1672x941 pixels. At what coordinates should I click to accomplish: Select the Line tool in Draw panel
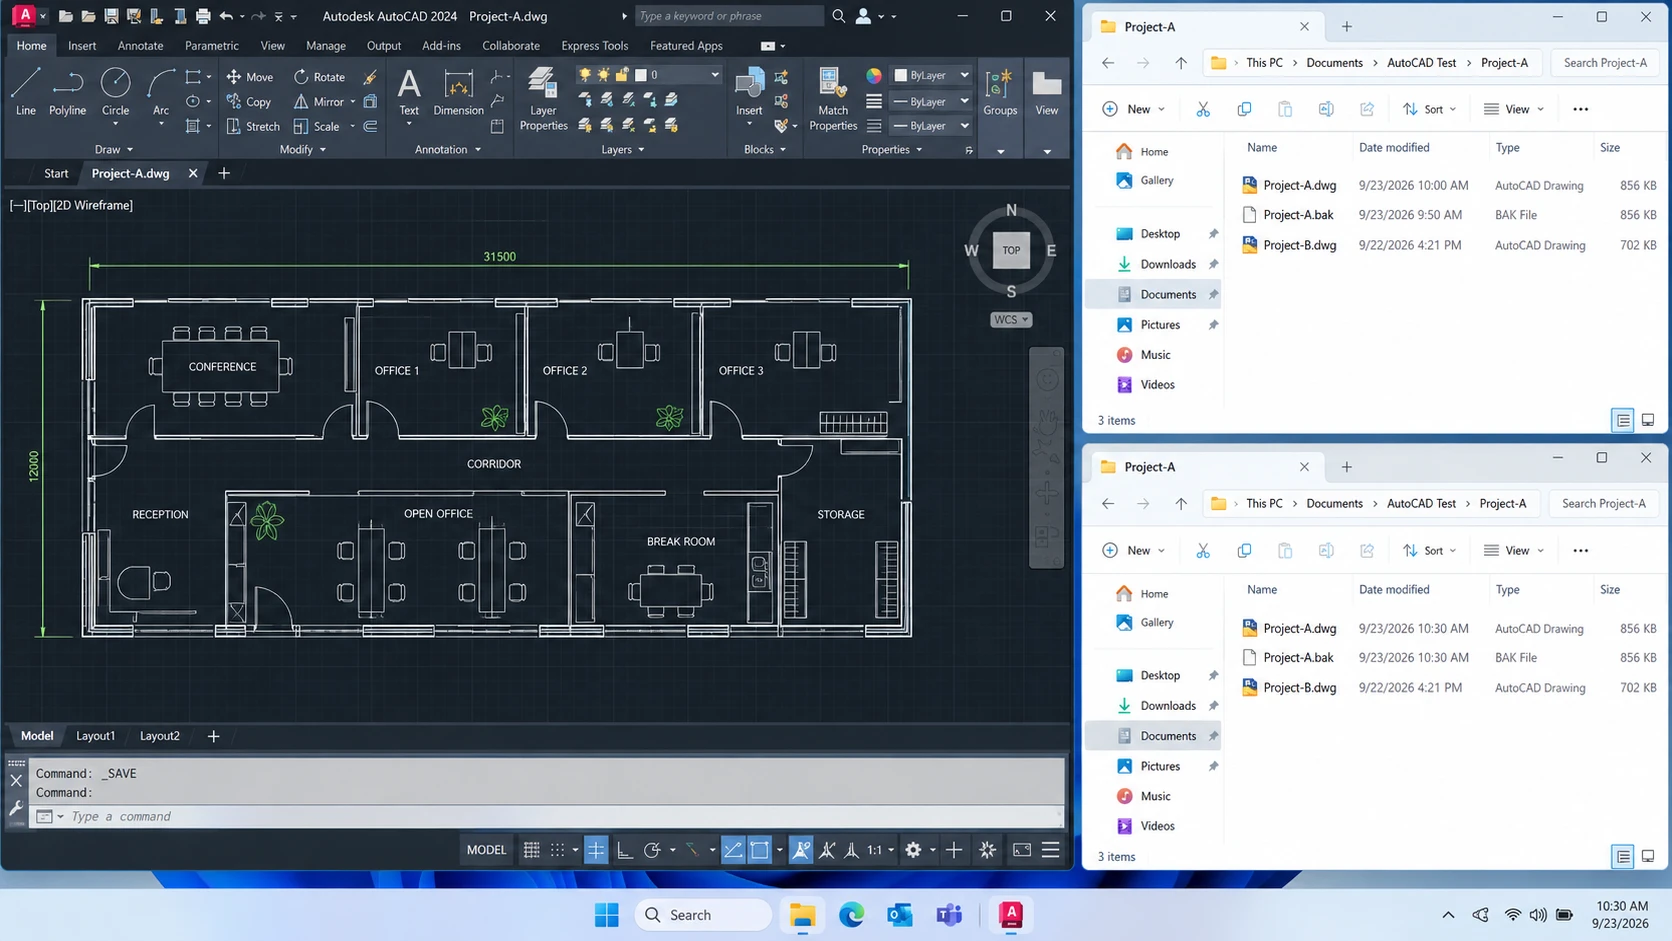click(x=26, y=92)
